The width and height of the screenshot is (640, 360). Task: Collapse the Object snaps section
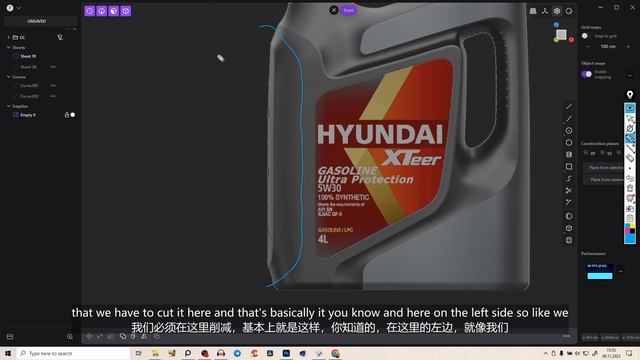[630, 76]
